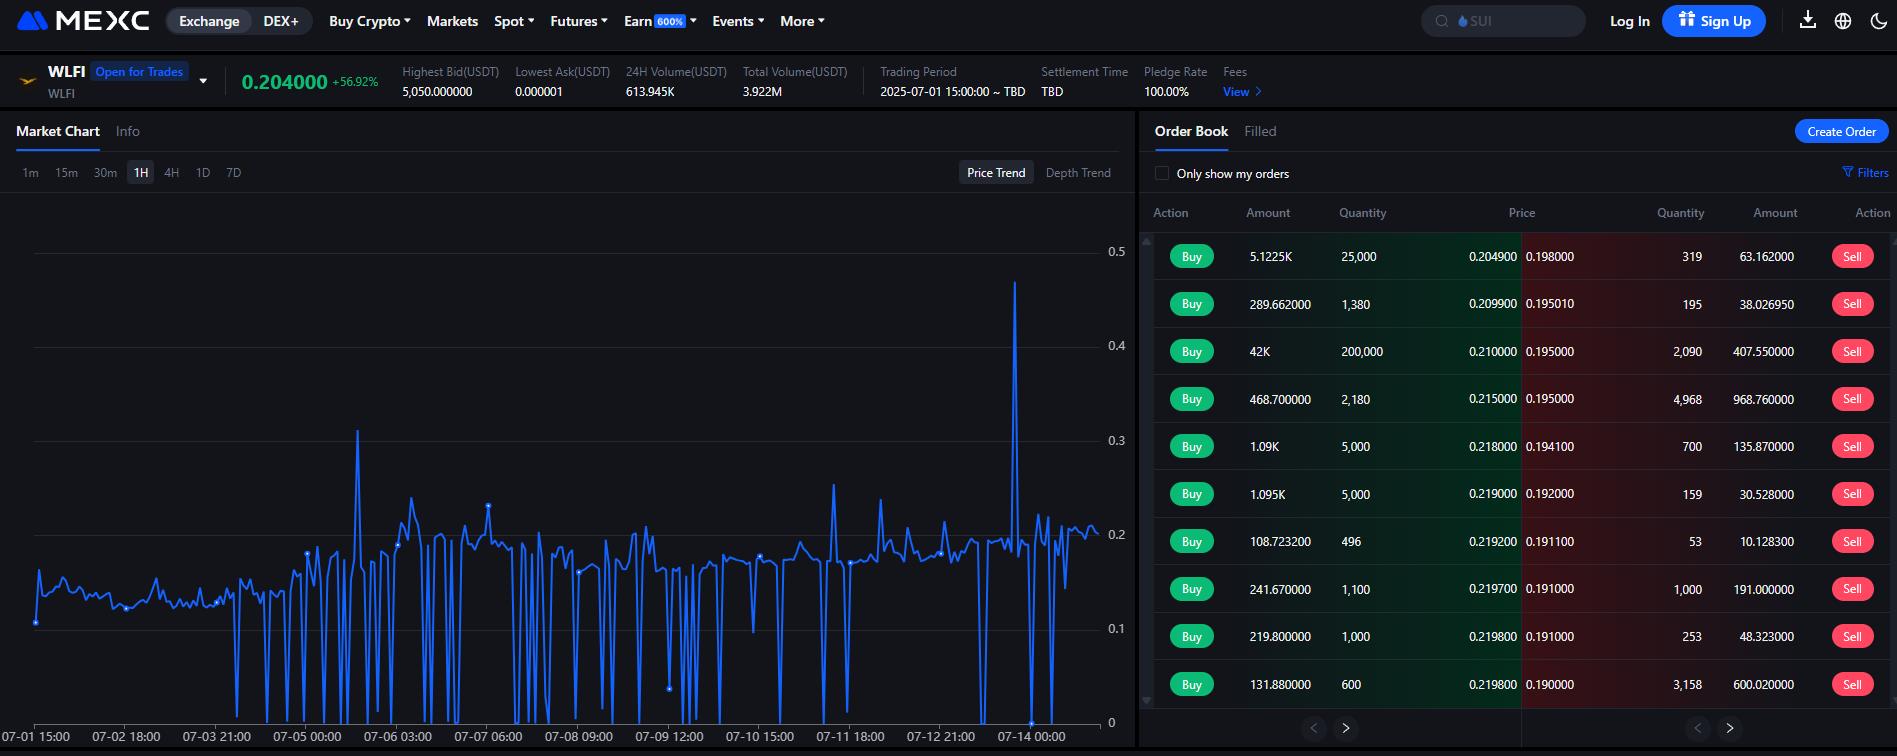Expand the Earn menu

pos(660,21)
